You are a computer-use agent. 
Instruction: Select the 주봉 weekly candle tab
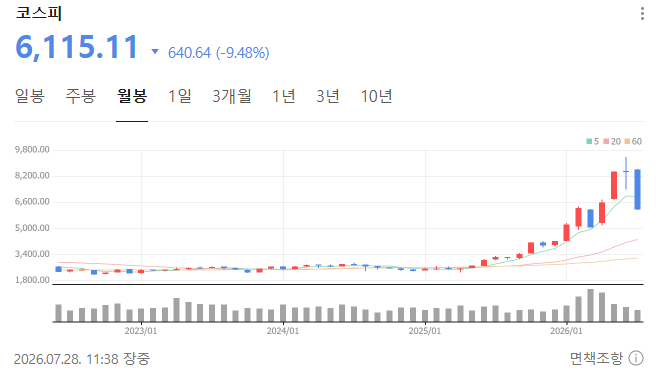click(x=81, y=96)
